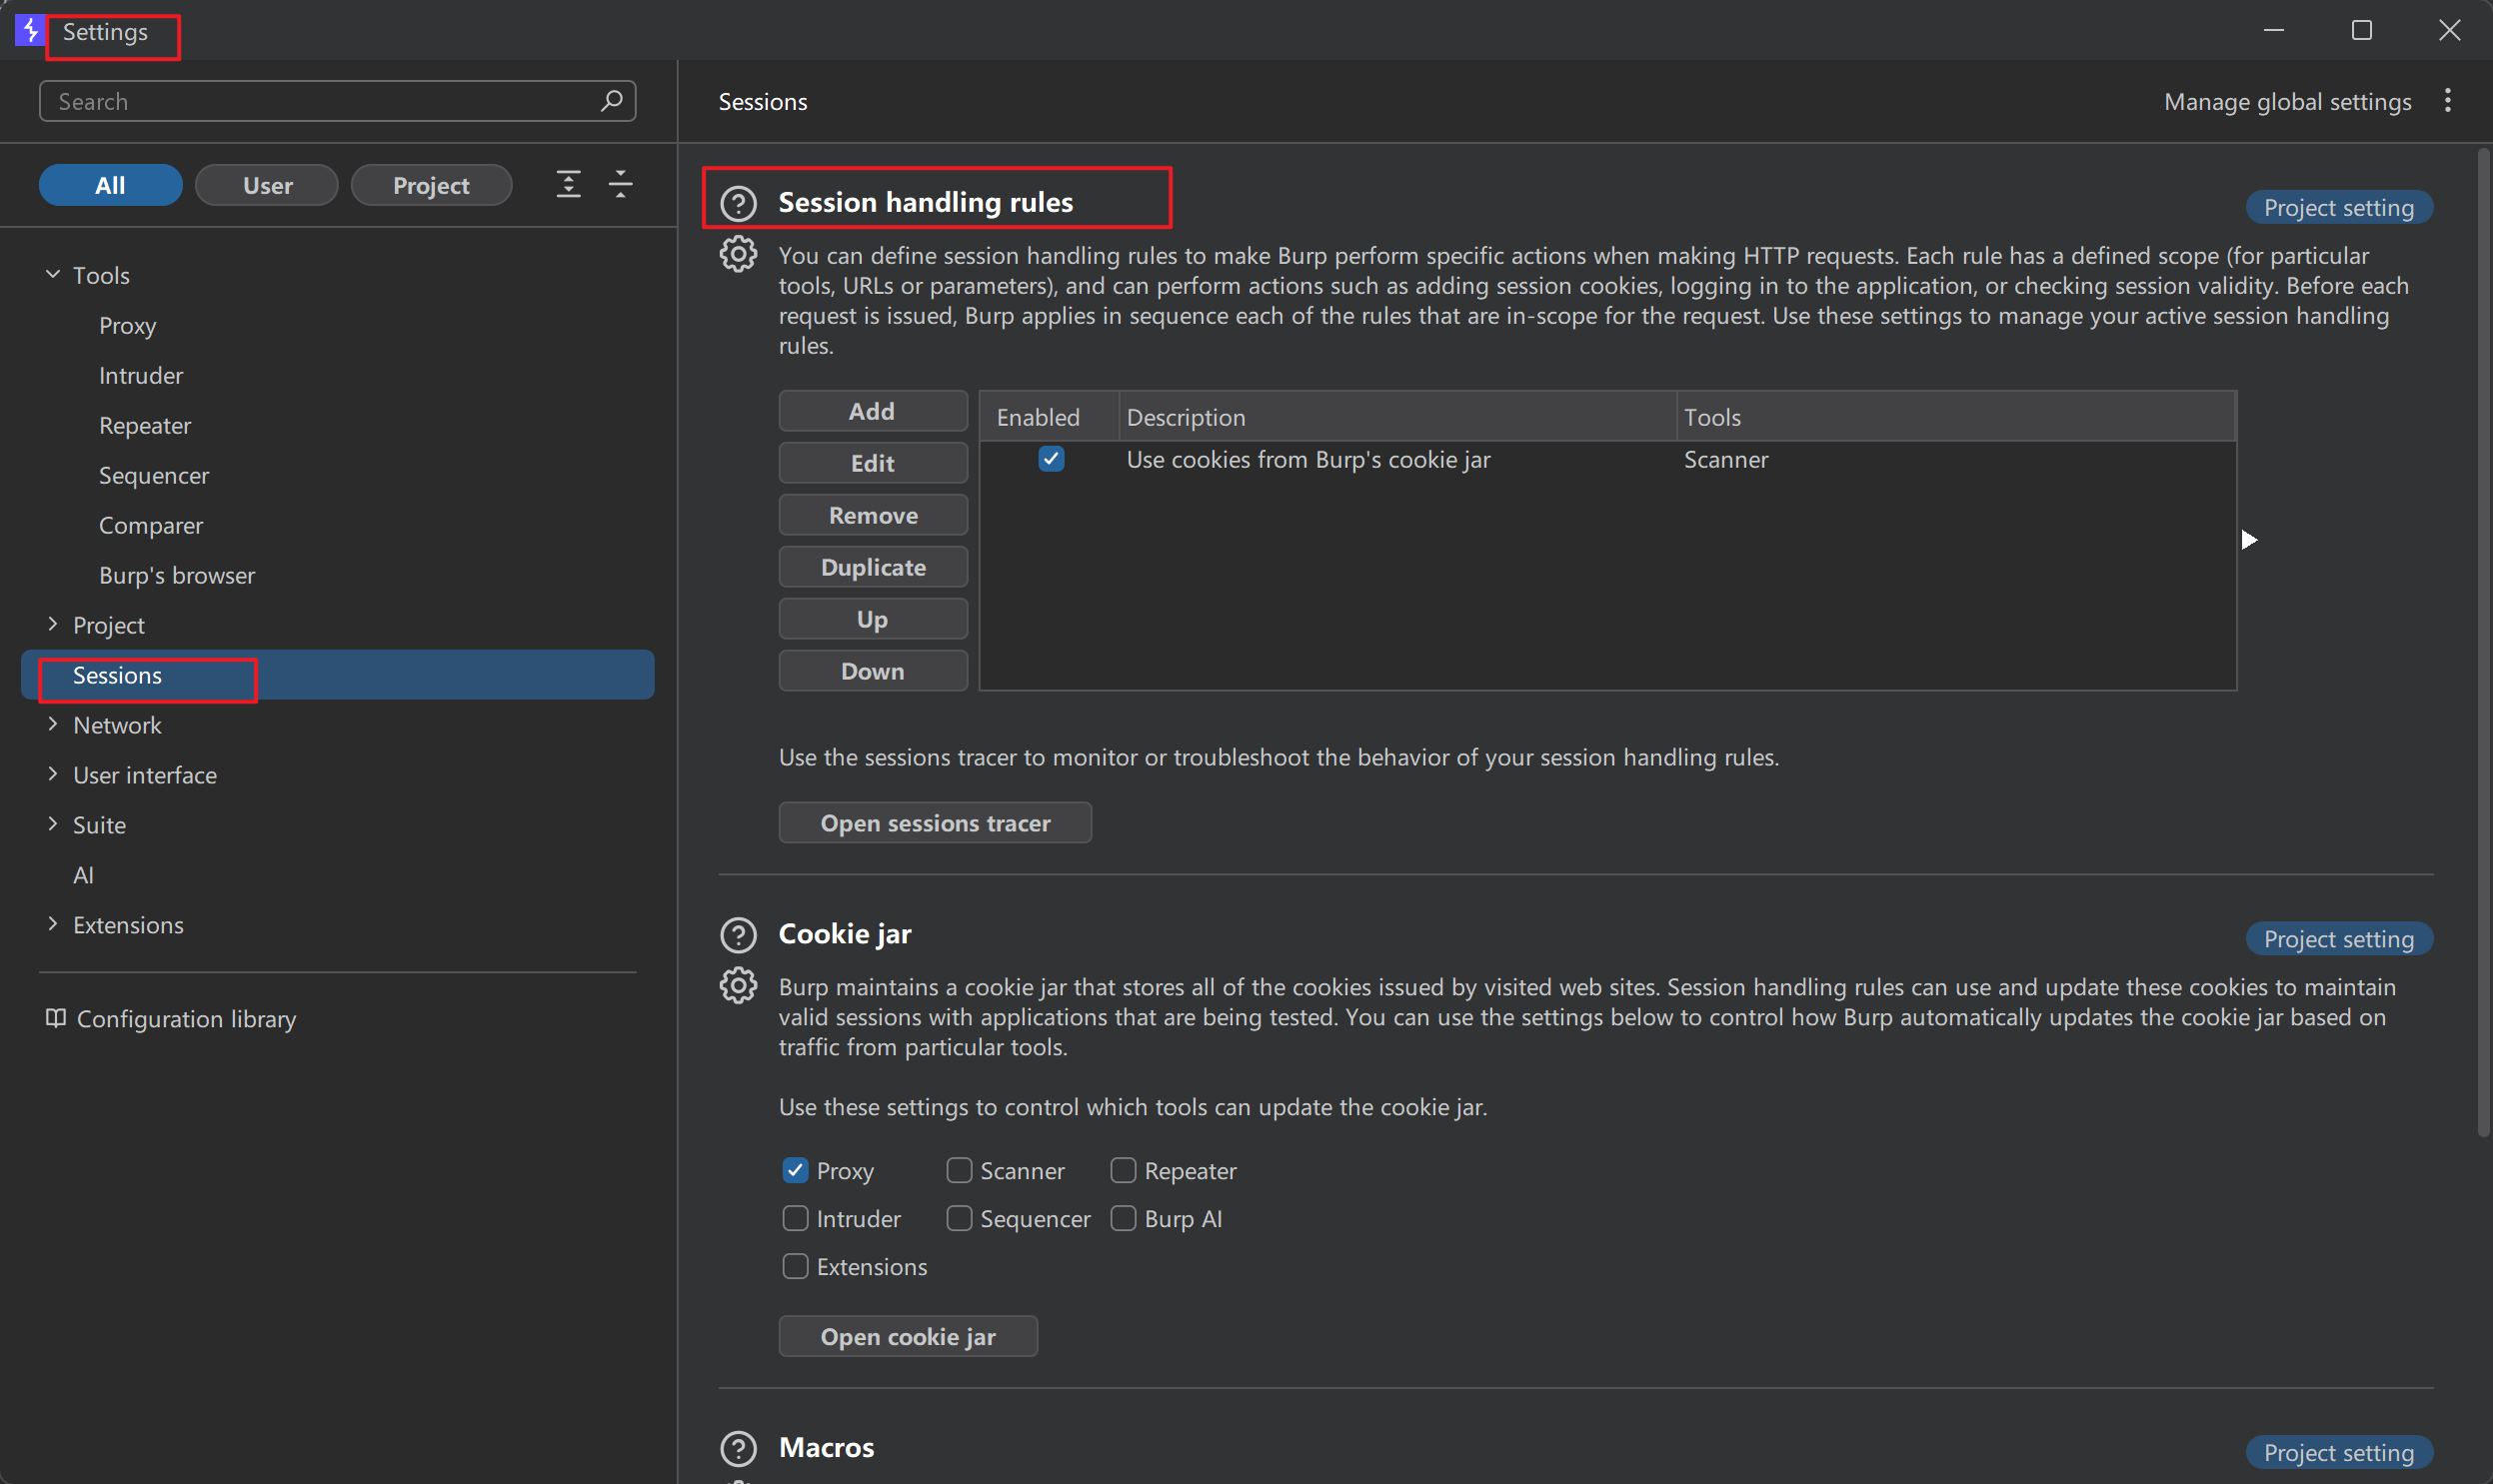Open the Configuration library link
Image resolution: width=2493 pixels, height=1484 pixels.
(x=186, y=1018)
